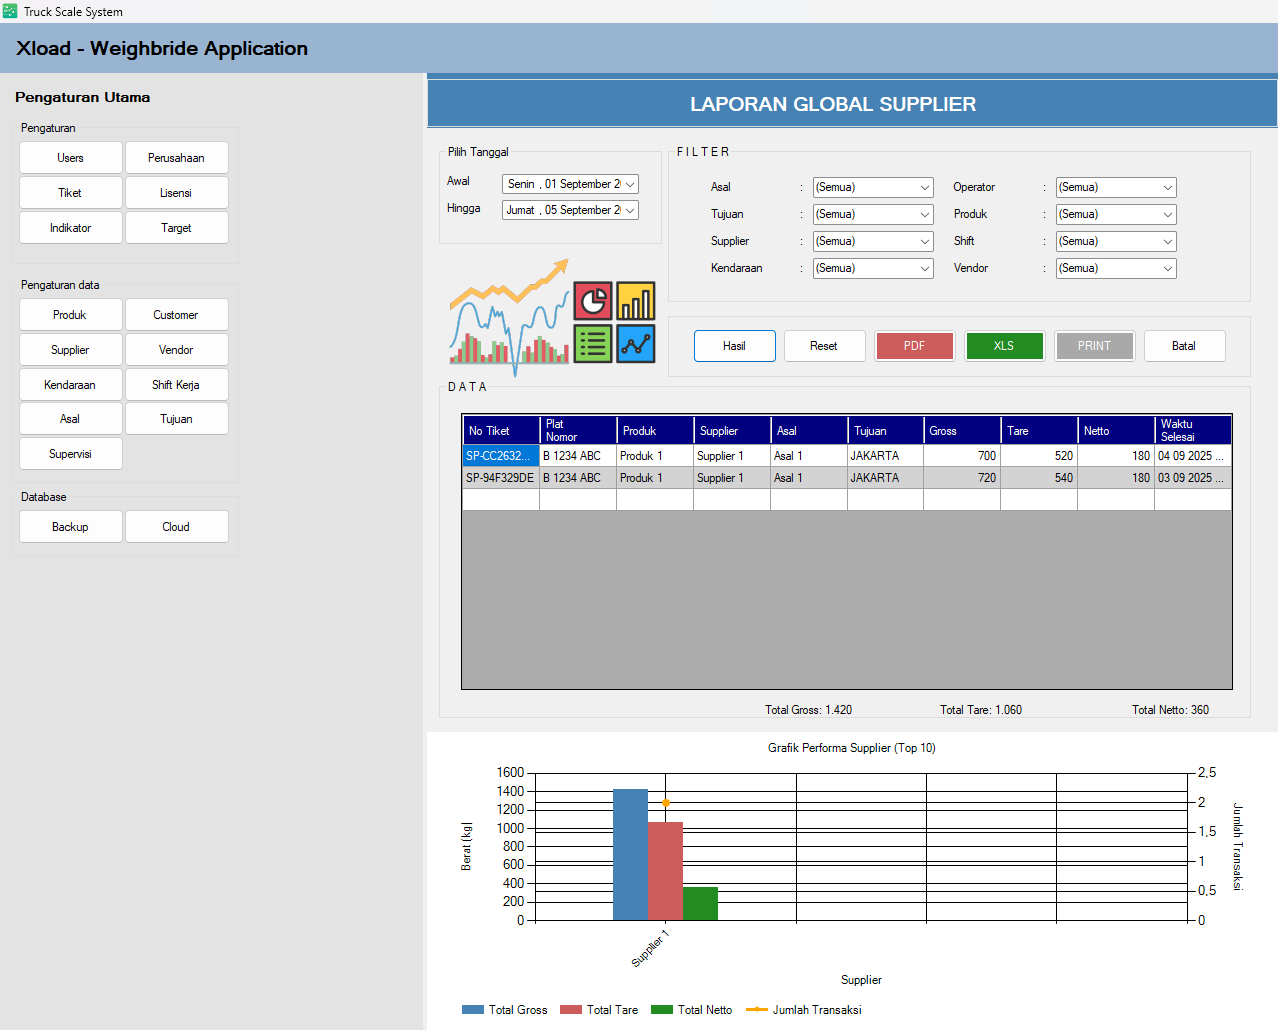1278x1030 pixels.
Task: Open the Hingga date picker dropdown
Action: [630, 210]
